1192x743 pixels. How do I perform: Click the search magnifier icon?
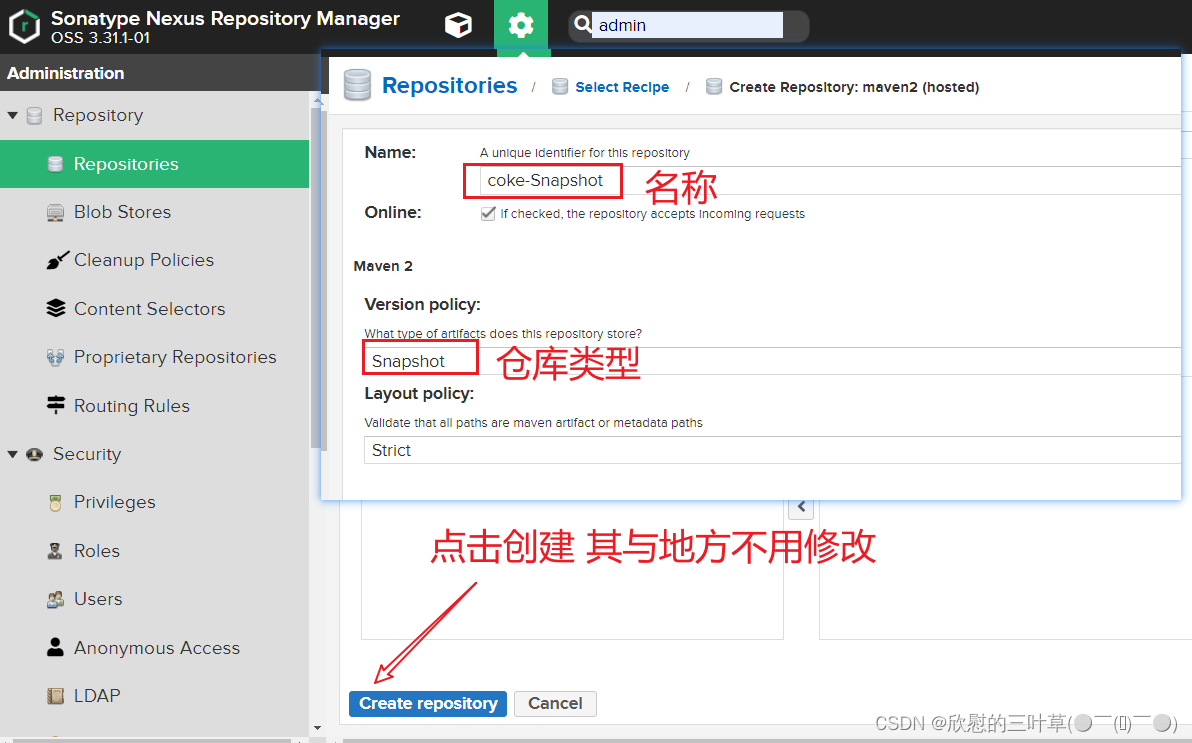pos(582,25)
